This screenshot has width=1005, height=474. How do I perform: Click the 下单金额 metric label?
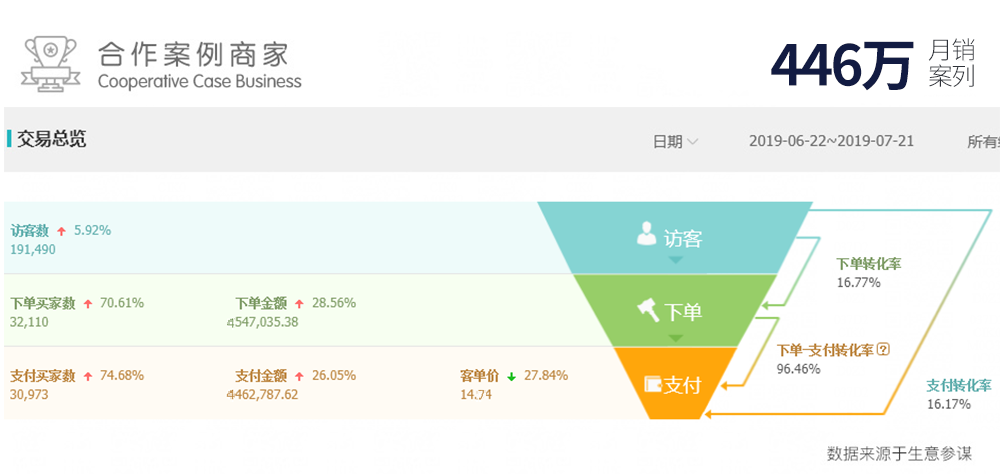click(x=261, y=303)
